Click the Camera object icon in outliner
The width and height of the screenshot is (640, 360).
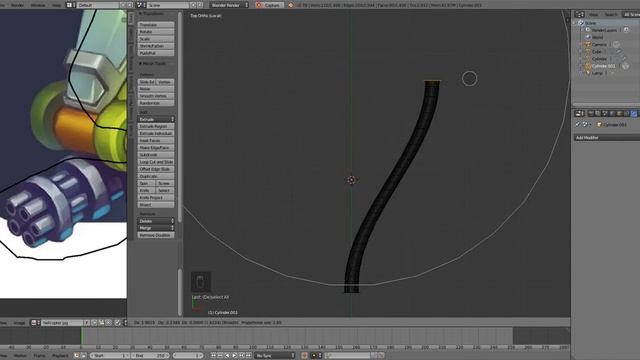[x=588, y=44]
